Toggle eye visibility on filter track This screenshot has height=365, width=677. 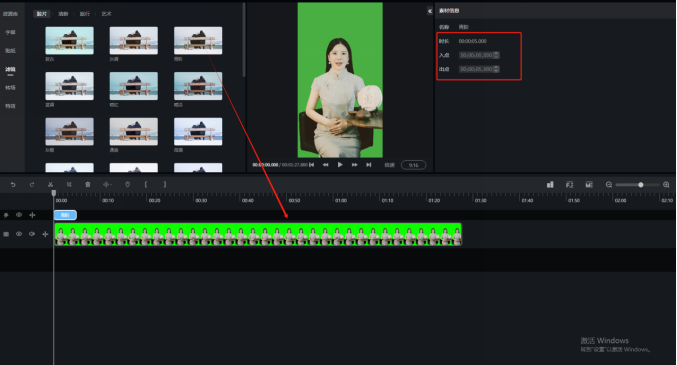click(19, 215)
